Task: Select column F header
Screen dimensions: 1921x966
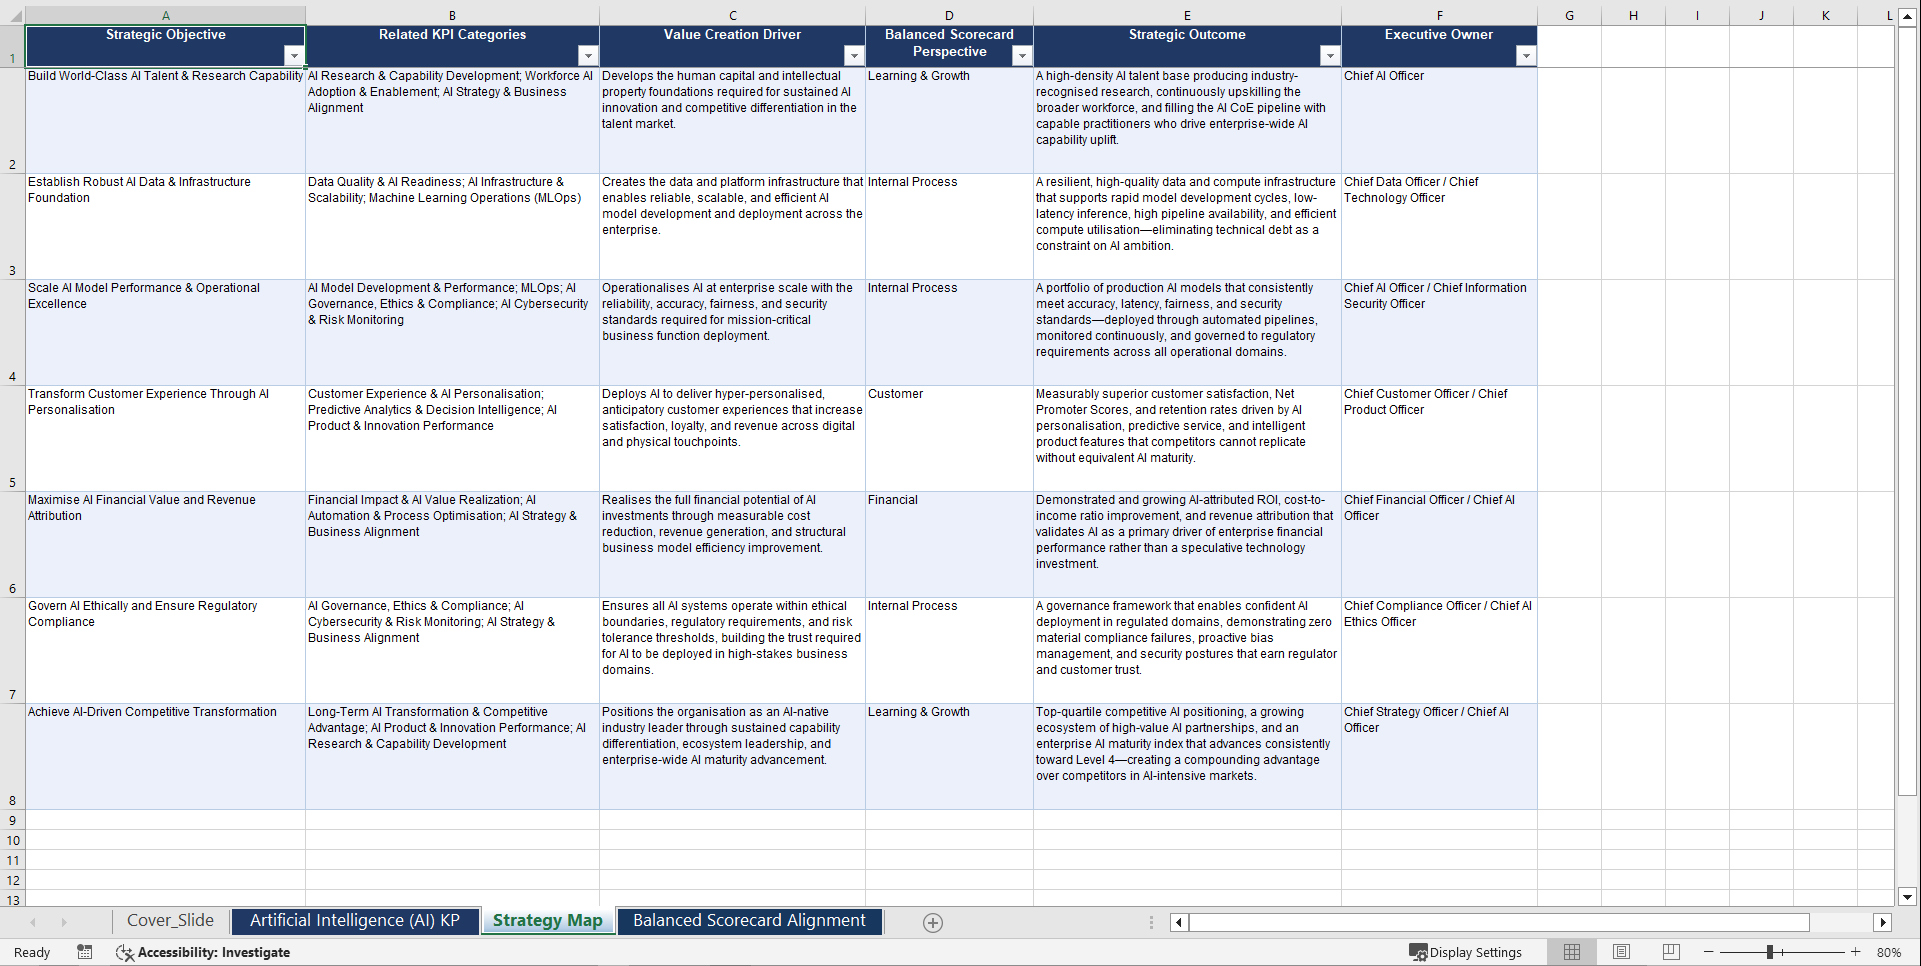Action: (x=1439, y=16)
